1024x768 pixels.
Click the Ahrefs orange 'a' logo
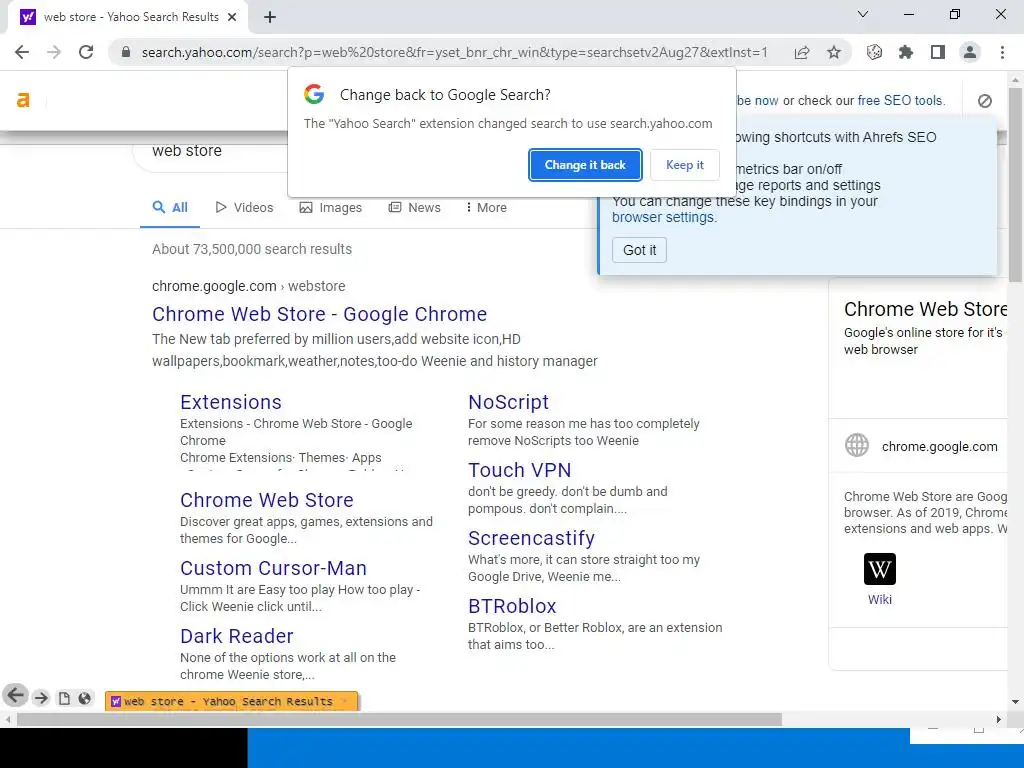click(23, 100)
